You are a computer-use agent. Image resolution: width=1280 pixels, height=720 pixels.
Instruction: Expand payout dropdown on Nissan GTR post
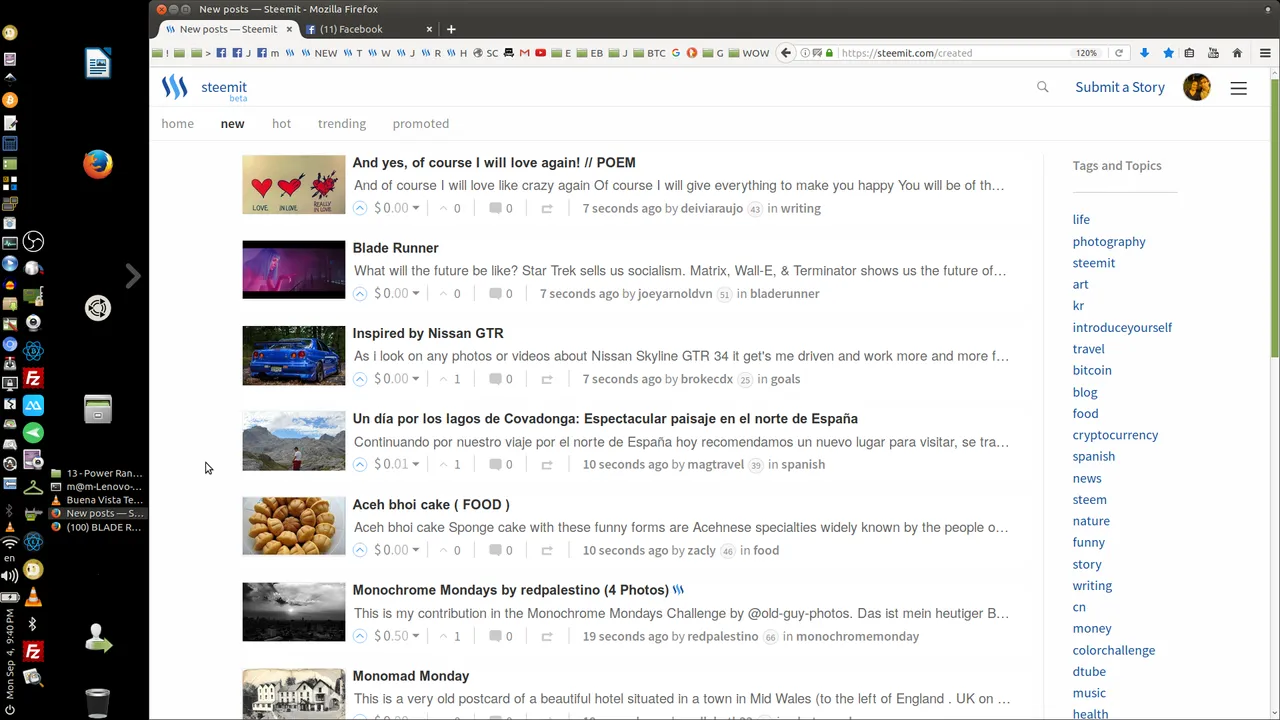point(416,379)
